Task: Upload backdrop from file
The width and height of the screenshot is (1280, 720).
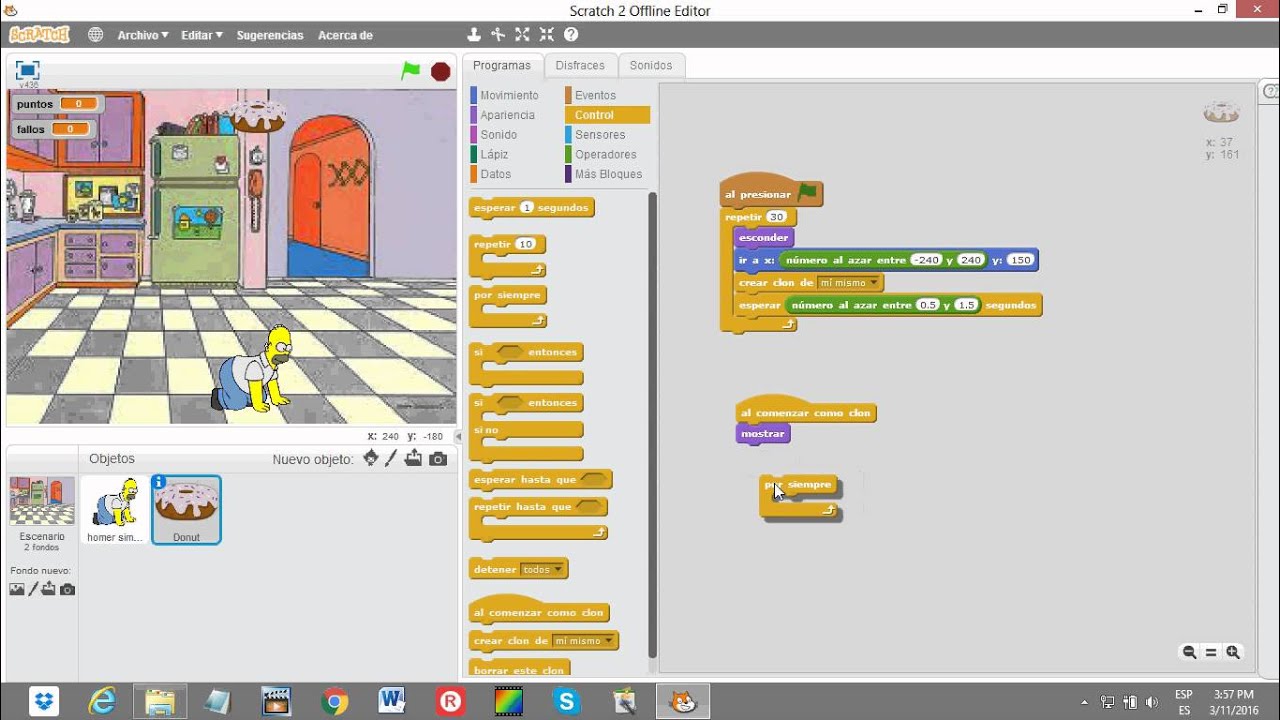Action: pos(49,589)
